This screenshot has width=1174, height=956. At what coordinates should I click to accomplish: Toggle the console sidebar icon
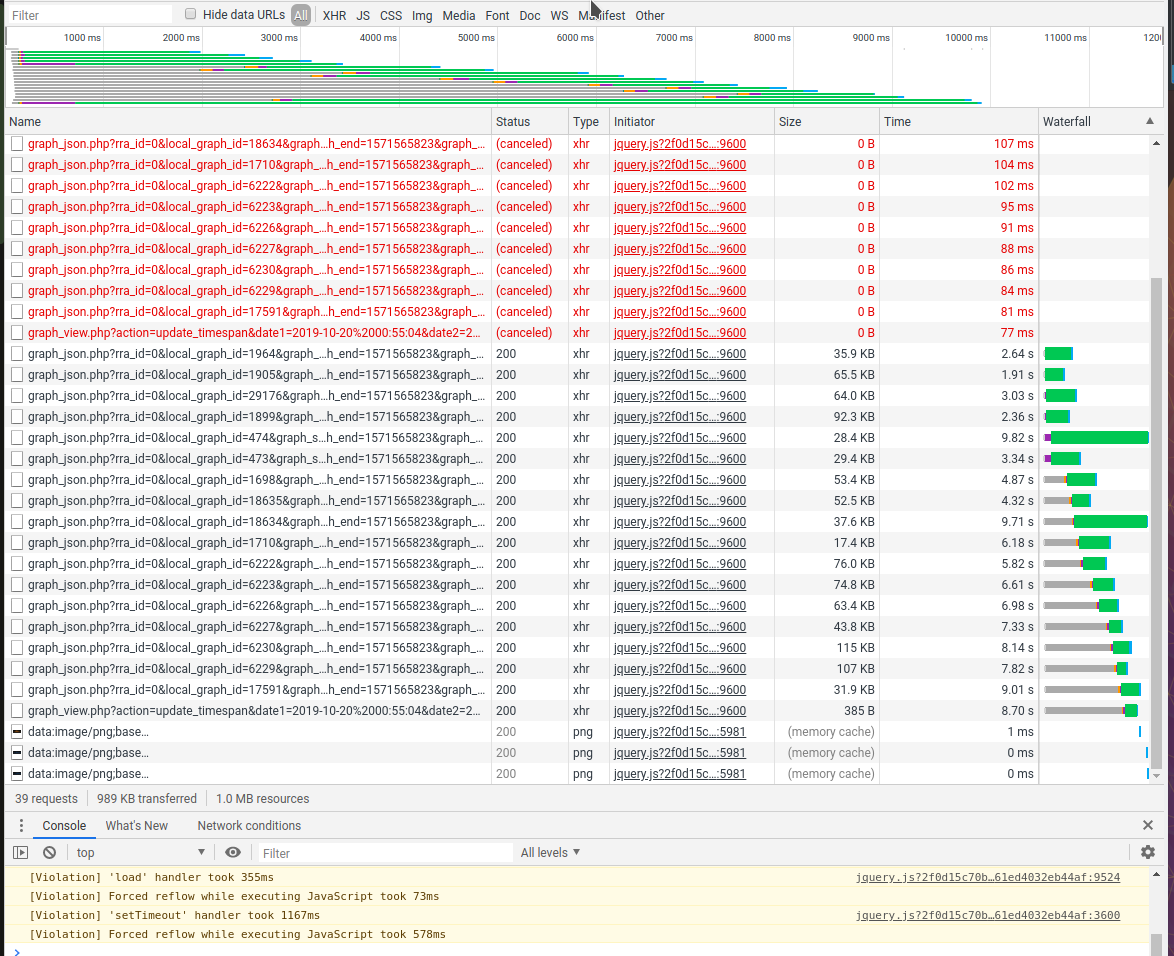point(21,852)
